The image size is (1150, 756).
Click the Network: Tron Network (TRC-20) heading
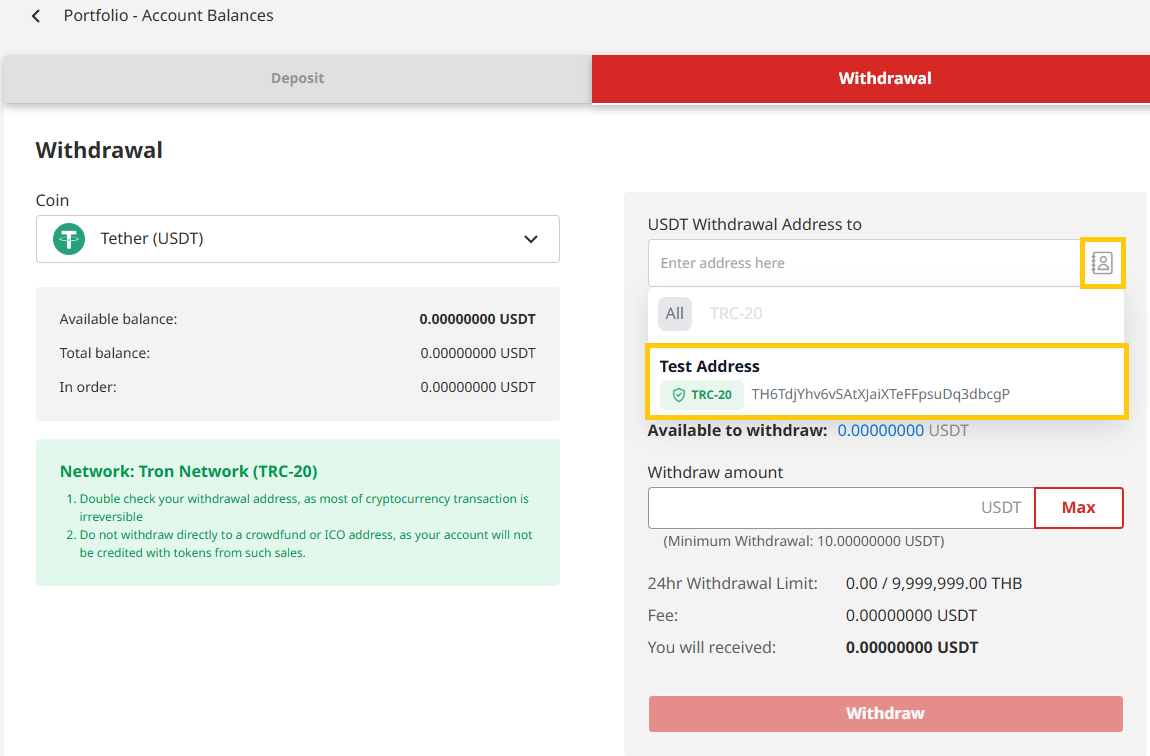click(x=188, y=471)
